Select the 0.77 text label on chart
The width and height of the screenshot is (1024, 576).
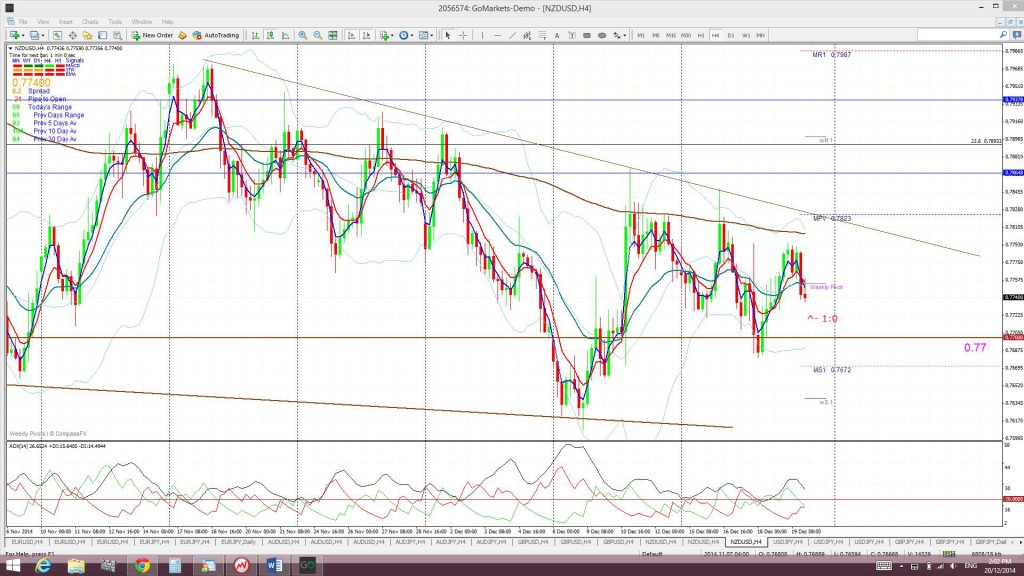tap(974, 347)
